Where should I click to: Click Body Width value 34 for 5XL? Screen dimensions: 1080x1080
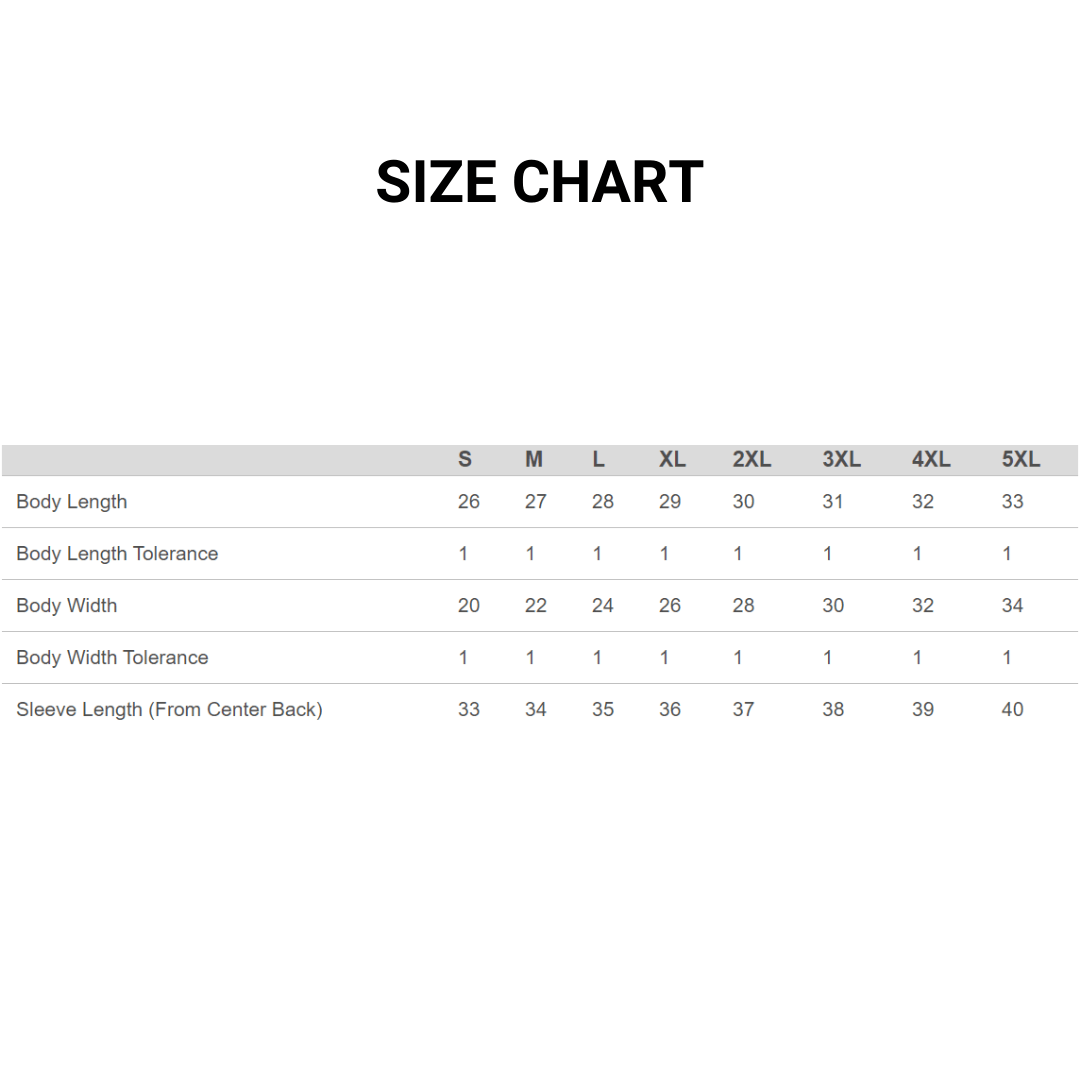click(x=1013, y=606)
